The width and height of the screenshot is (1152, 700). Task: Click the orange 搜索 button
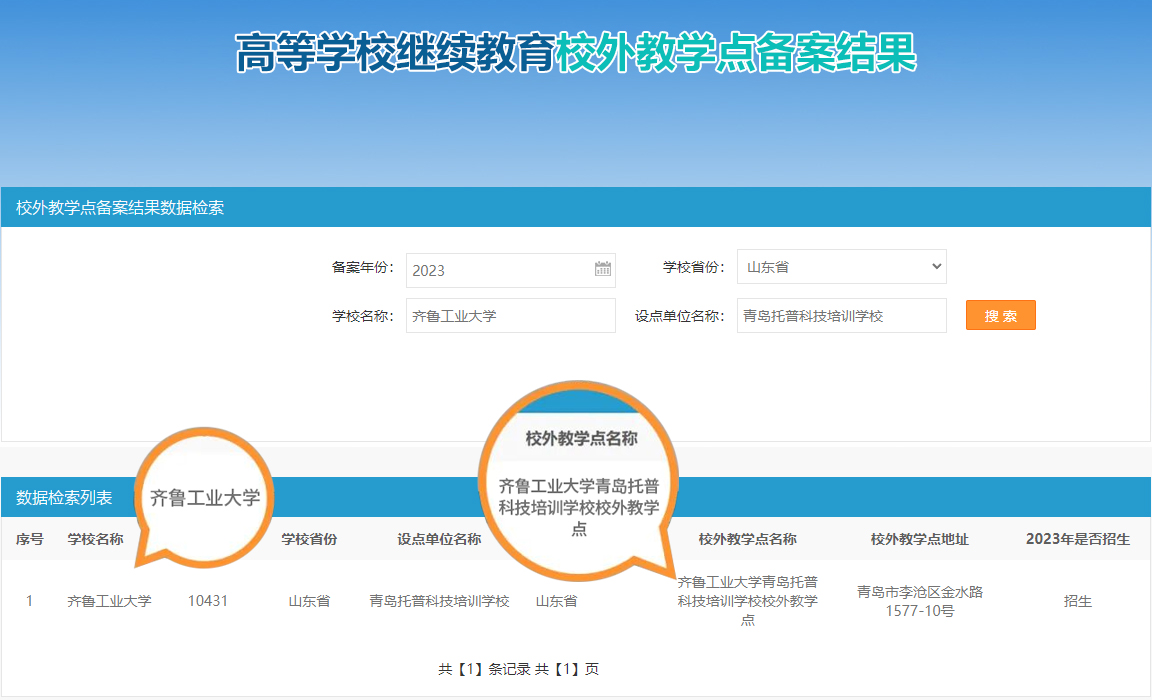point(1000,315)
